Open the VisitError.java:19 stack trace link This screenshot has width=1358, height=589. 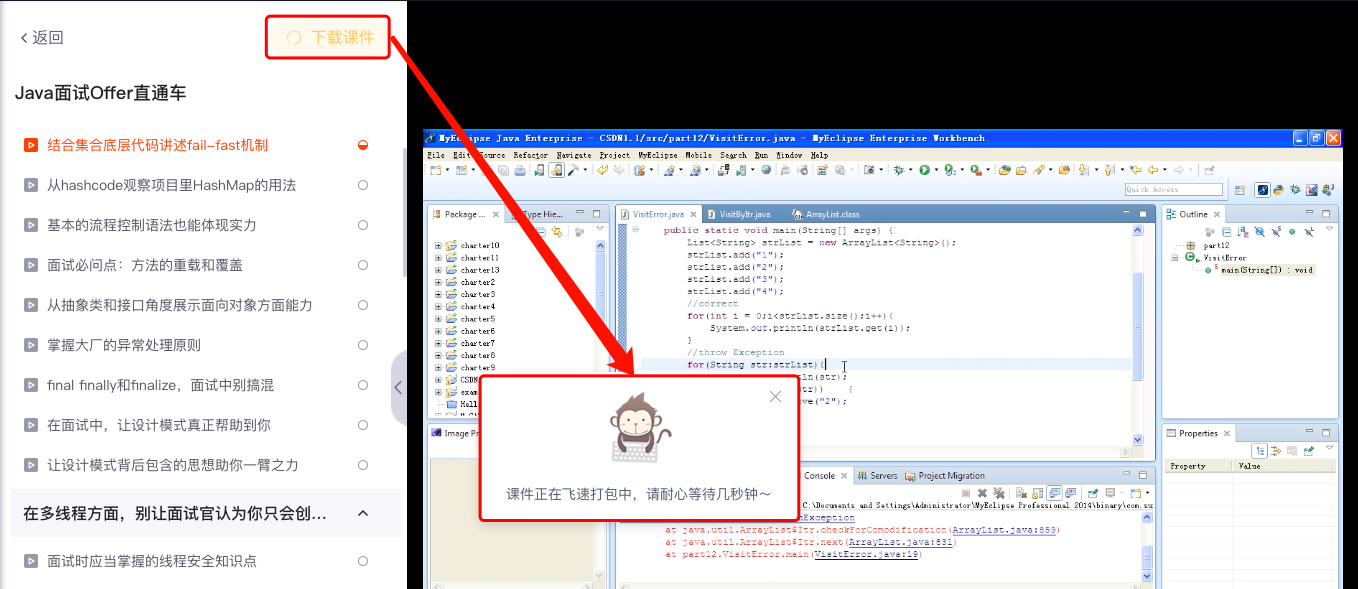[866, 554]
